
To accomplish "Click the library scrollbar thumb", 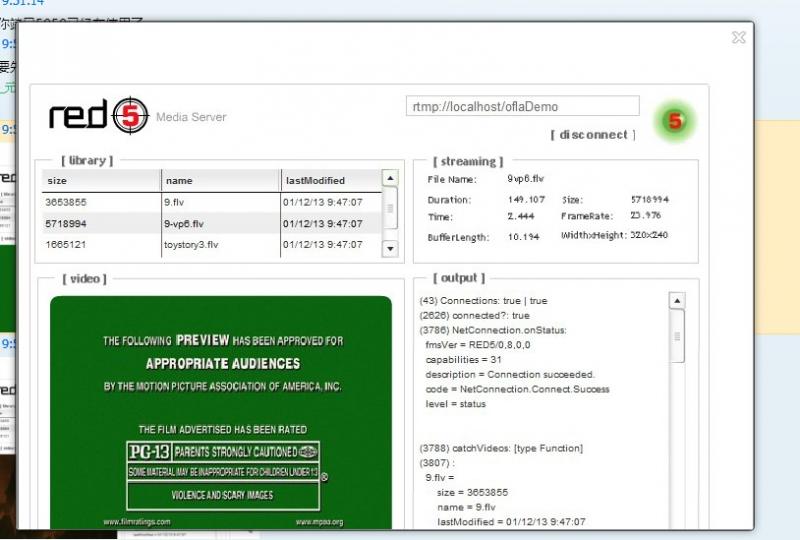I will coord(390,208).
